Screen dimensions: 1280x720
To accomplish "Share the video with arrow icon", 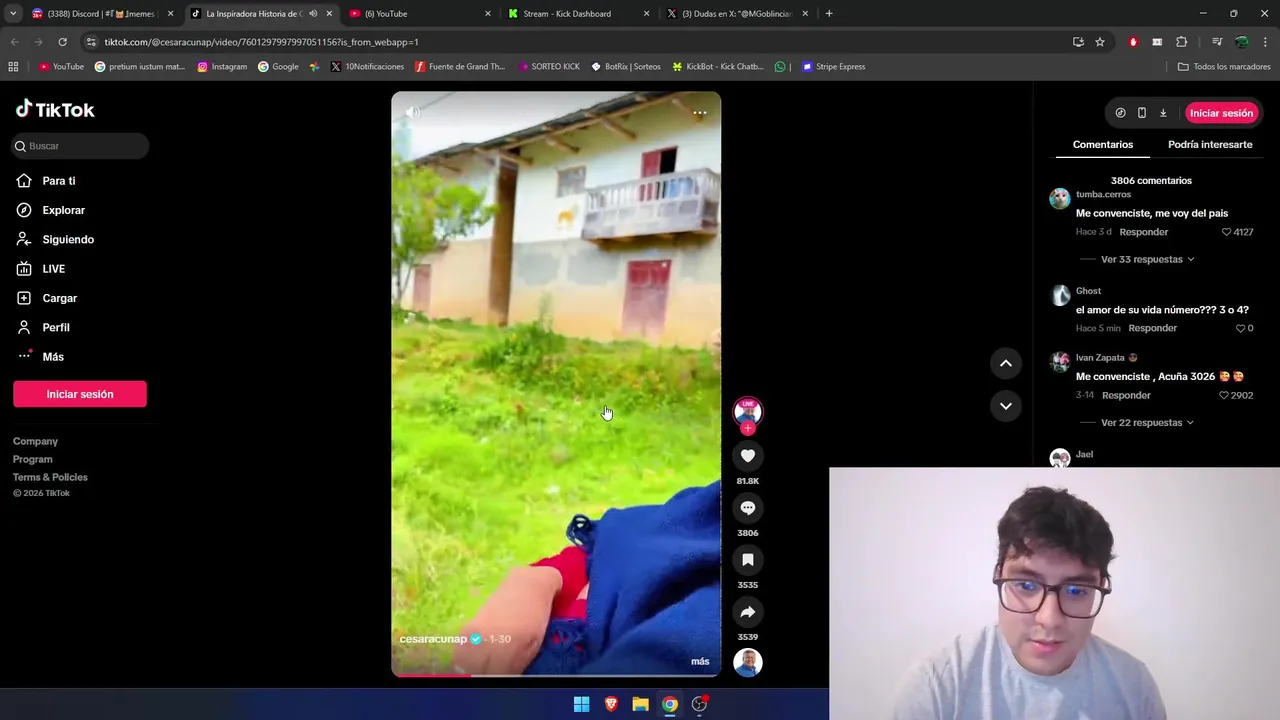I will 747,612.
